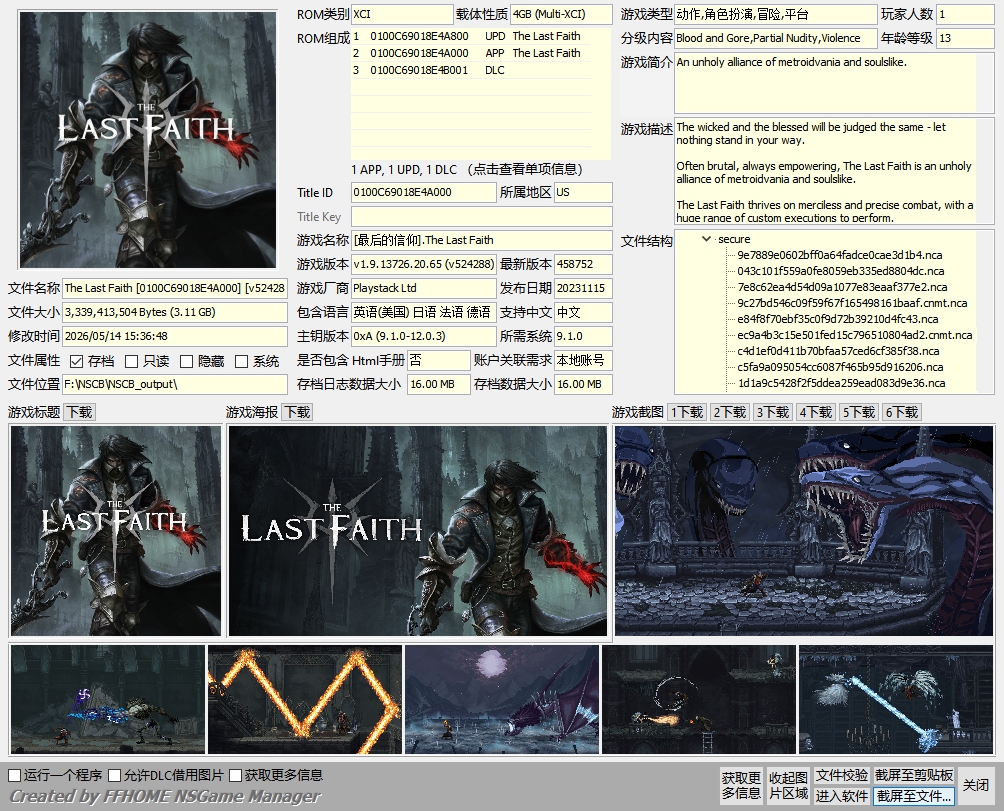Click the game title thumbnail below 游戏标题

point(116,531)
